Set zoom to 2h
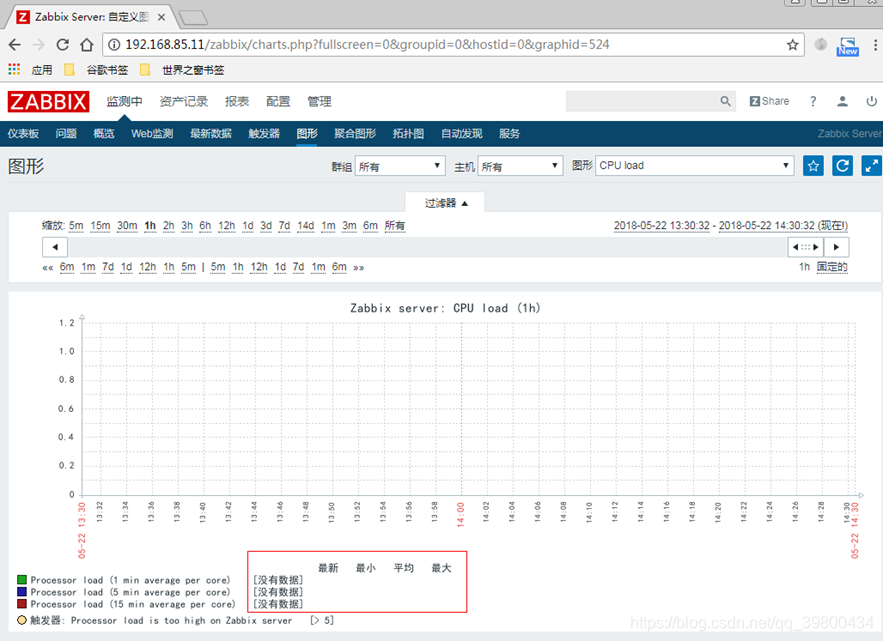The width and height of the screenshot is (883, 641). click(169, 226)
